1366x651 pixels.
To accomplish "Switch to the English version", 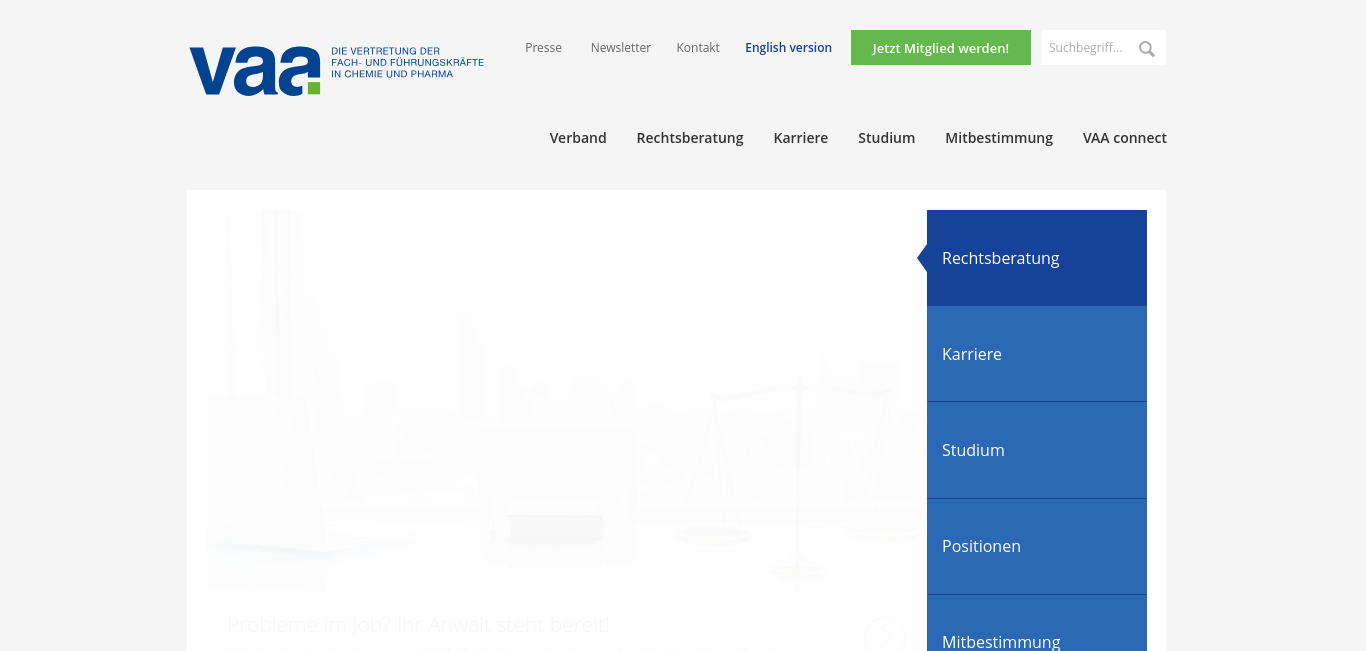I will [788, 47].
